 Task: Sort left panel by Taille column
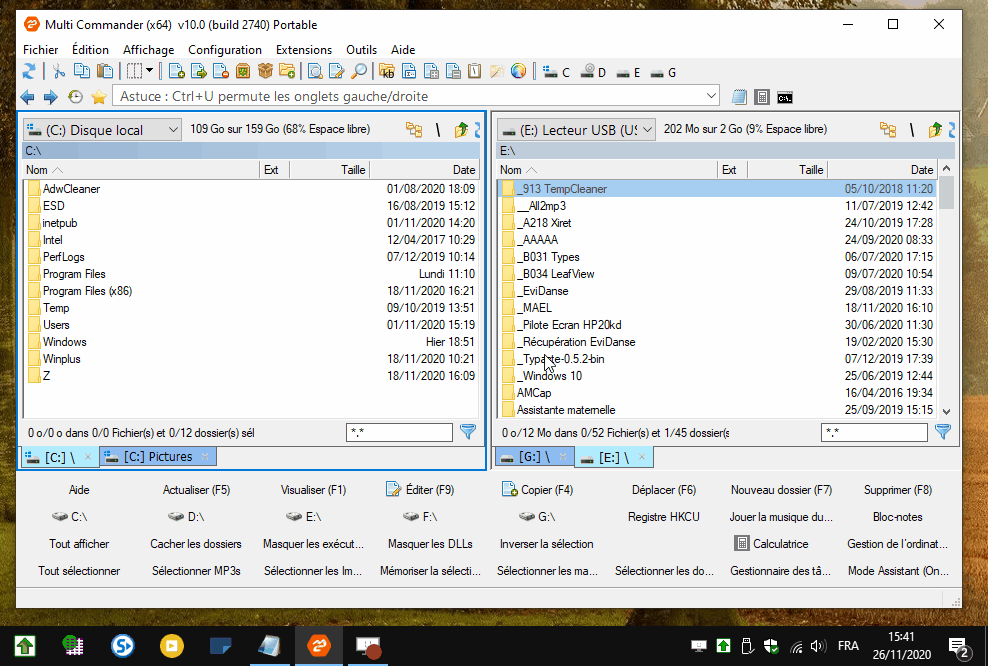tap(329, 169)
